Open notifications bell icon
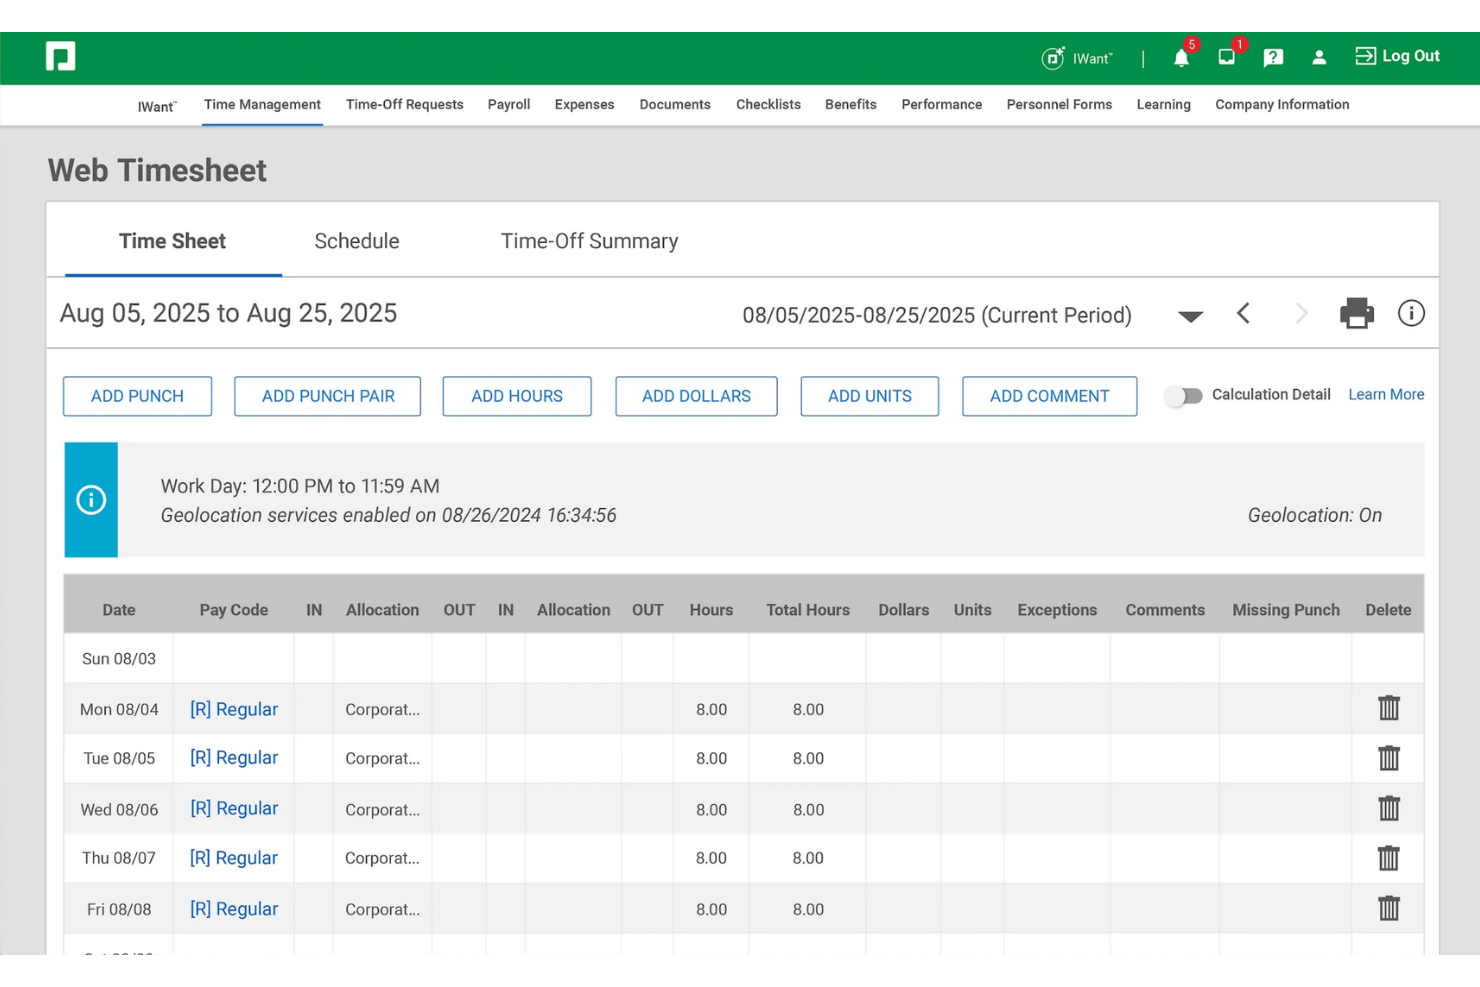This screenshot has width=1480, height=987. (x=1181, y=58)
